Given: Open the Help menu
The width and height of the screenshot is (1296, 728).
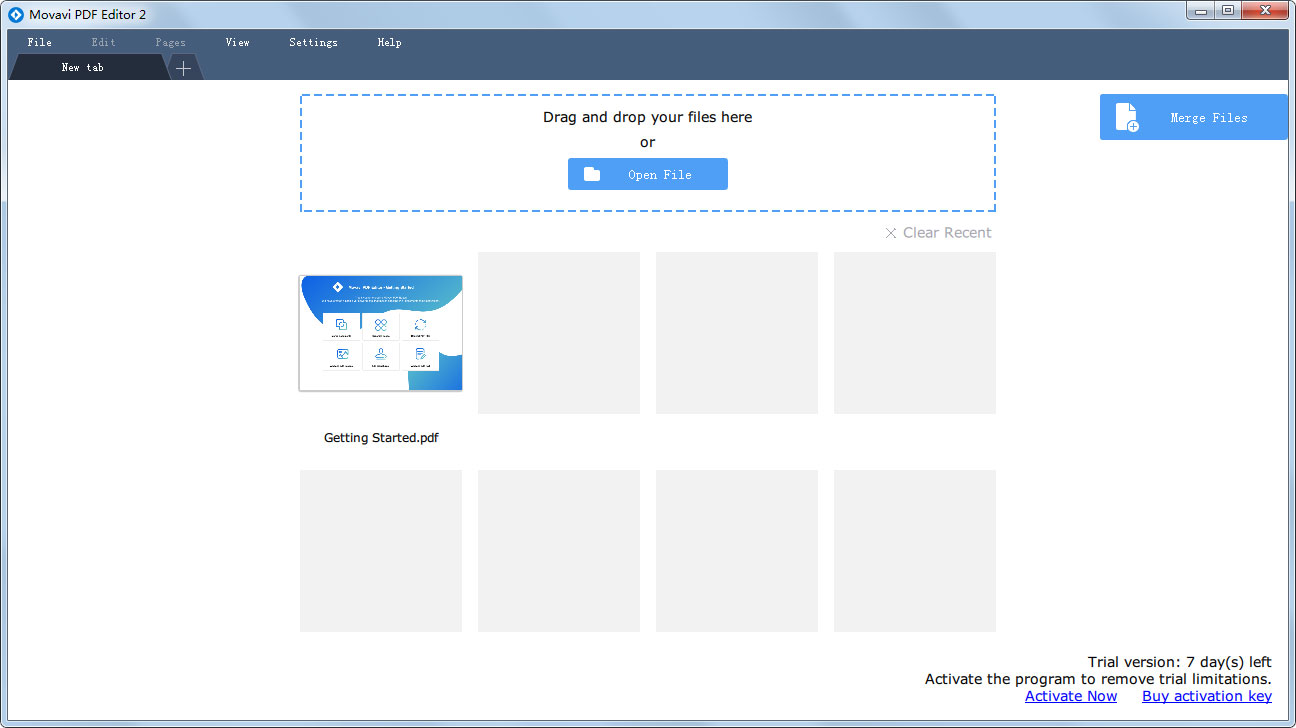Looking at the screenshot, I should [389, 42].
